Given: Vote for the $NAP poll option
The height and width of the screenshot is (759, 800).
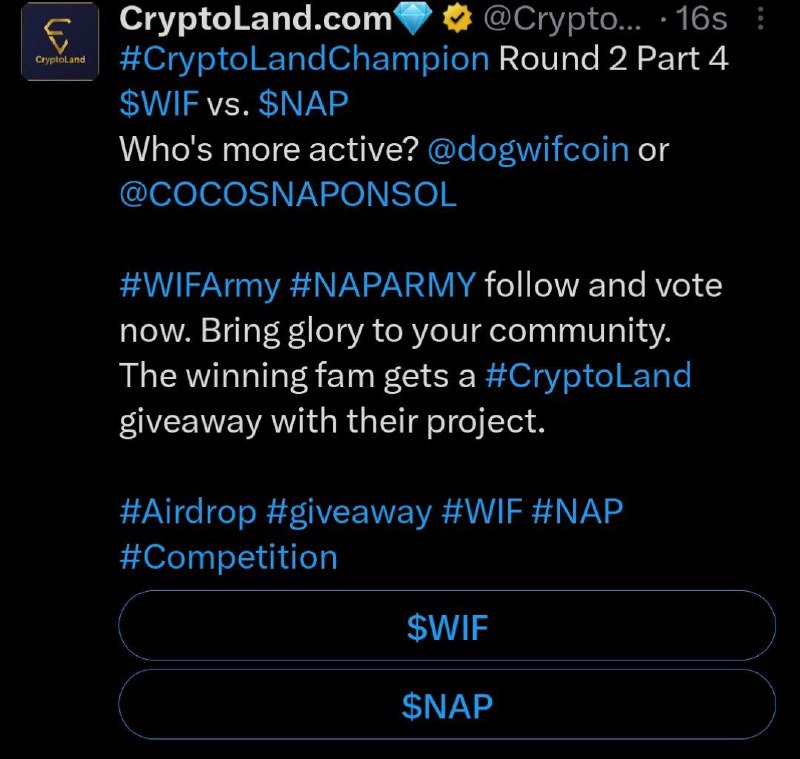Looking at the screenshot, I should click(447, 705).
